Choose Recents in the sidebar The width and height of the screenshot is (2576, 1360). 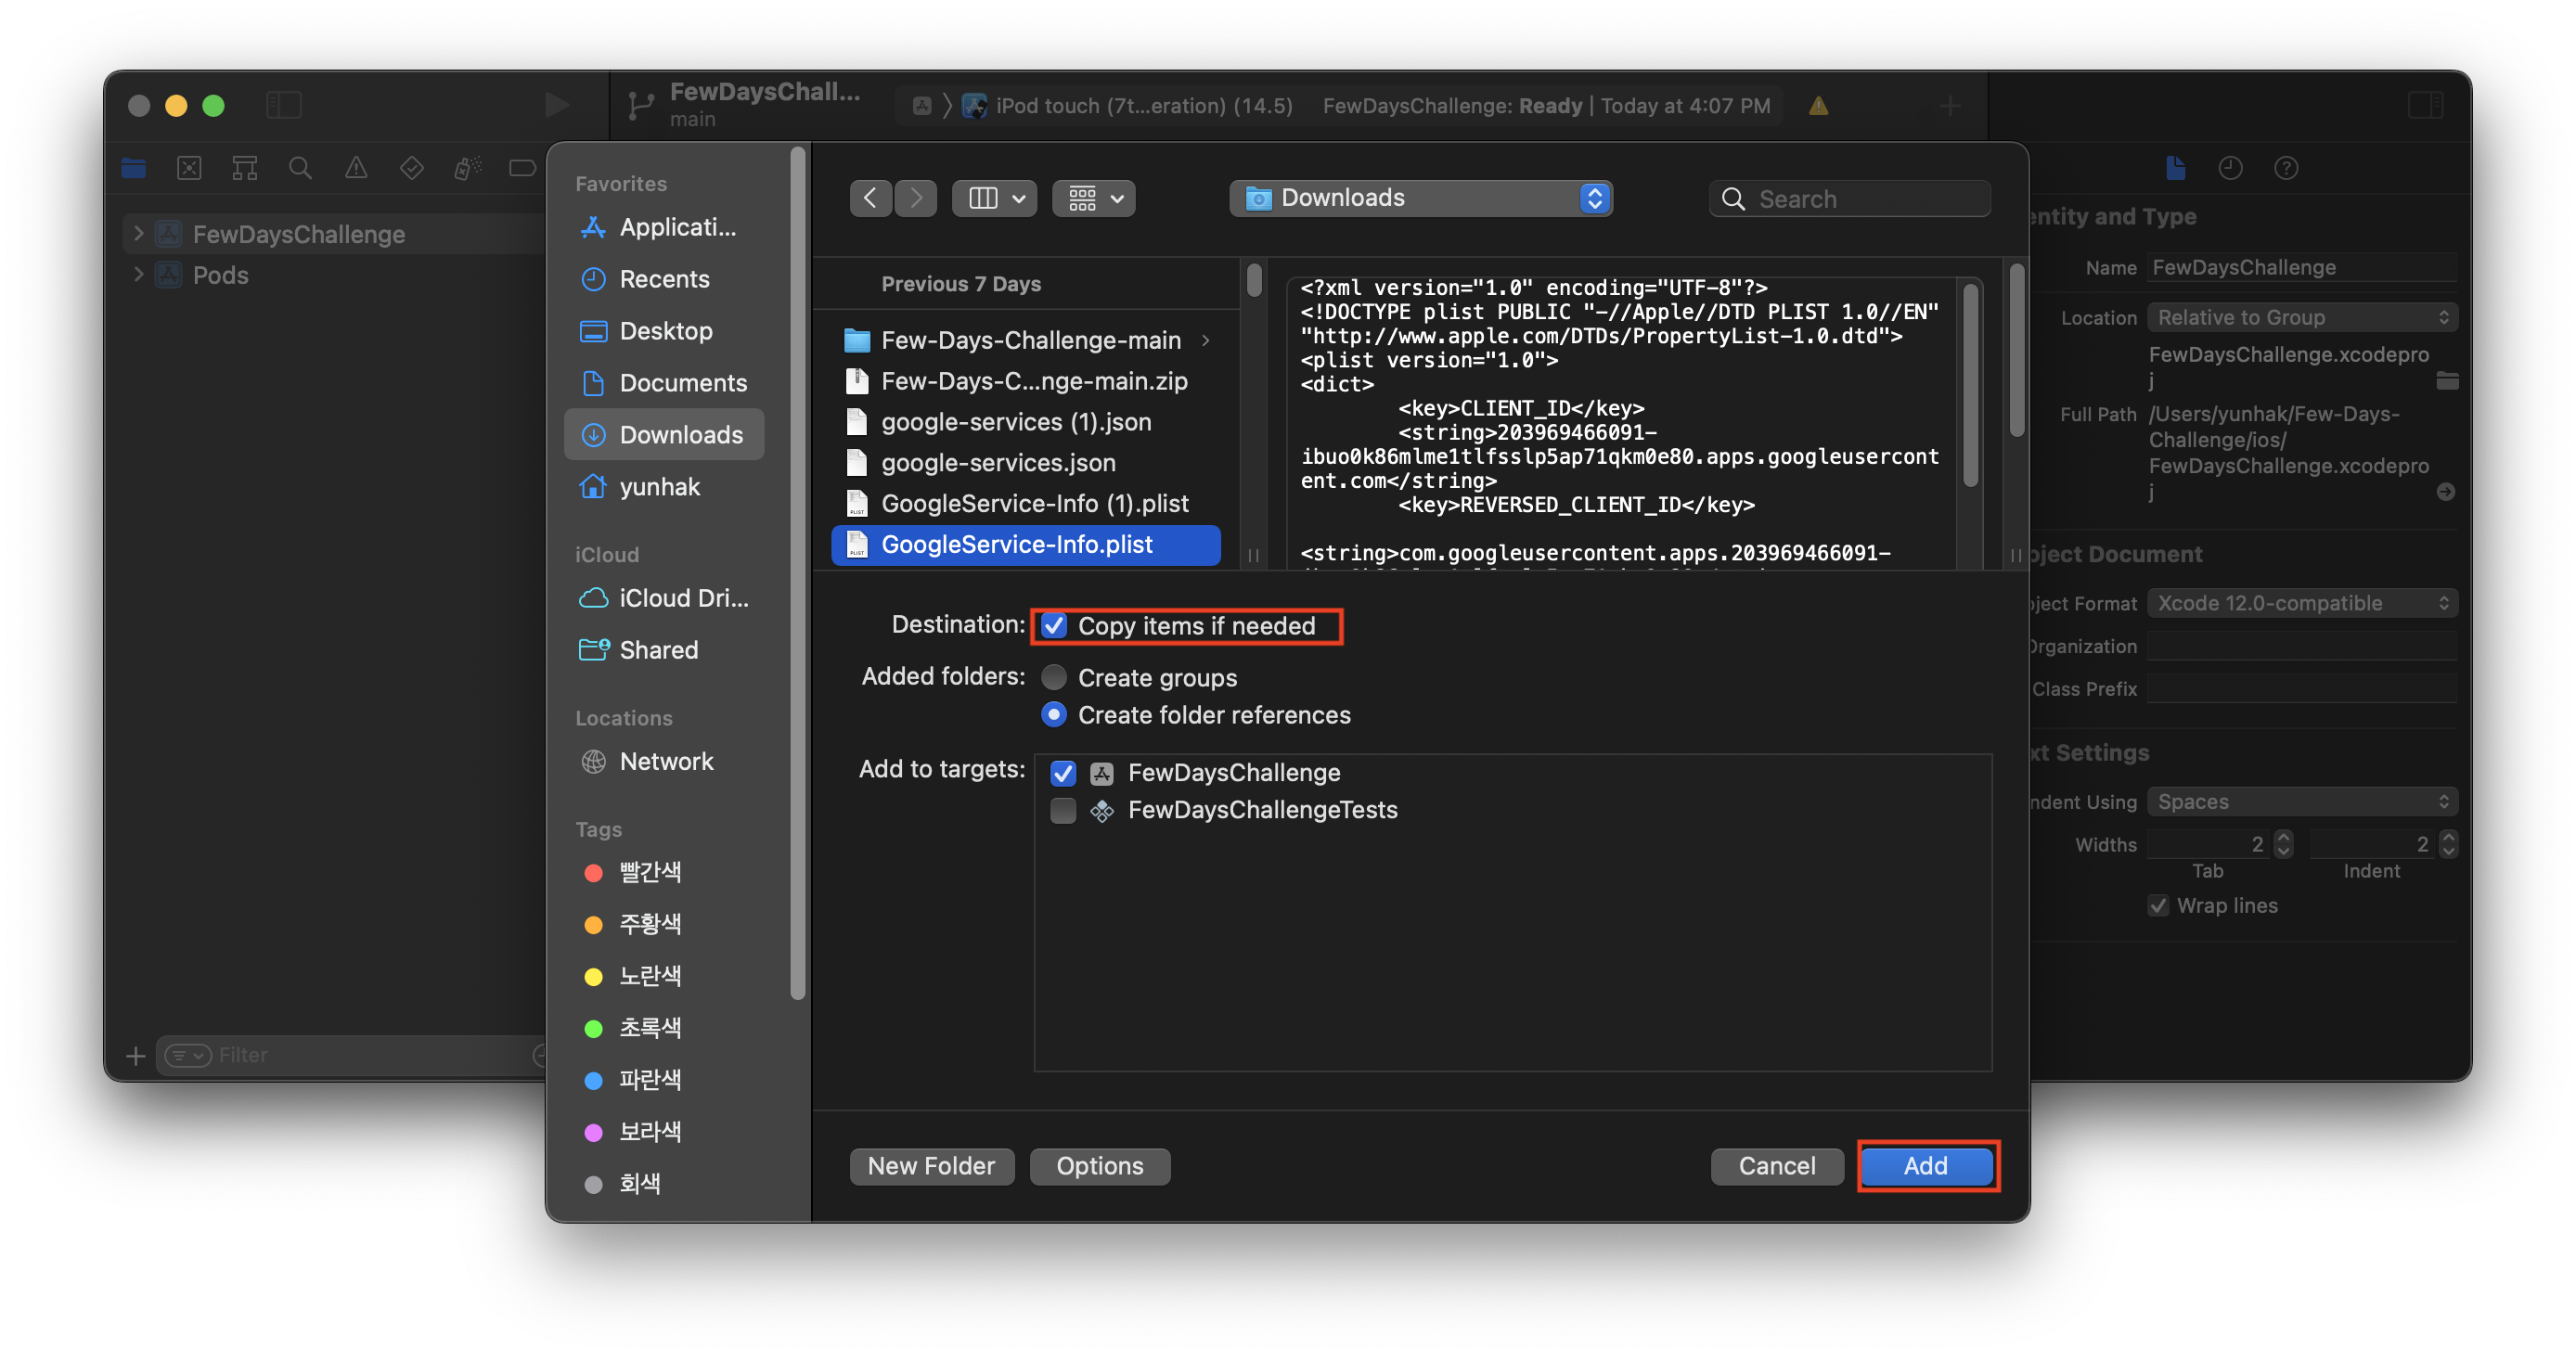click(664, 279)
